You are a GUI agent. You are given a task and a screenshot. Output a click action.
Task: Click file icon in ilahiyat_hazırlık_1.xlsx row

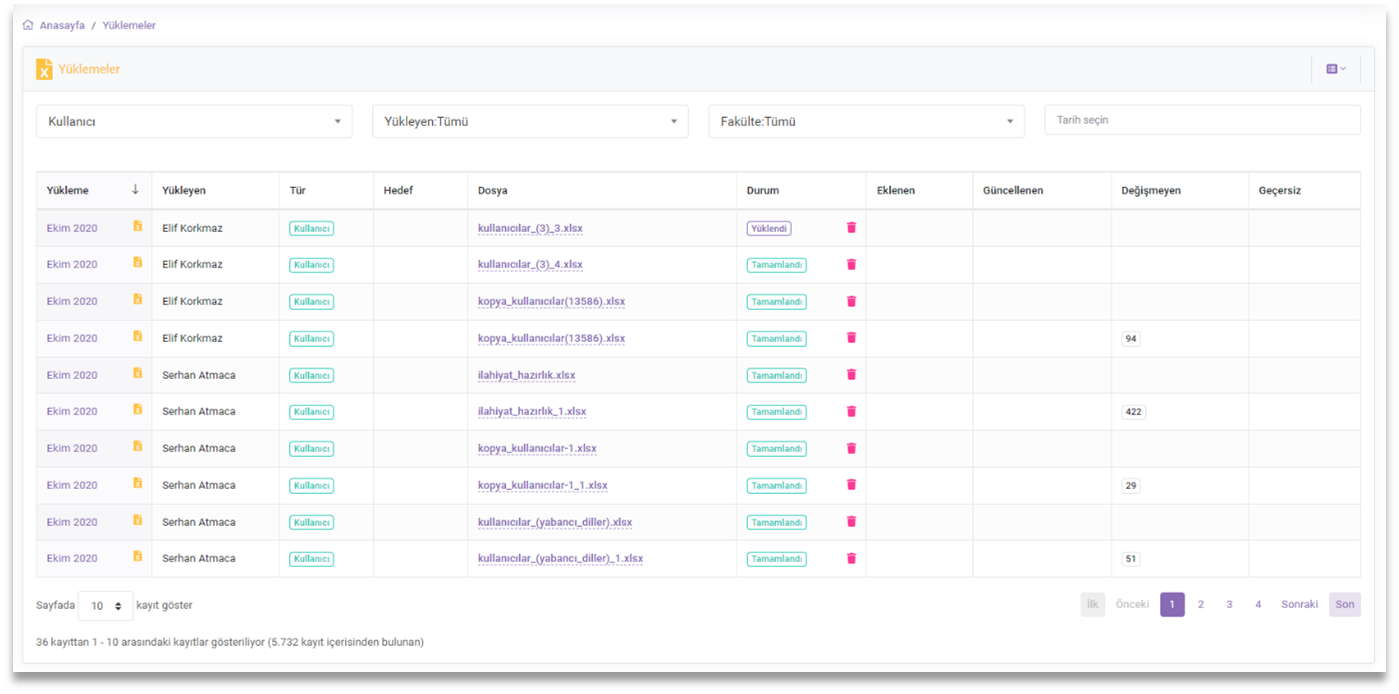pos(138,410)
